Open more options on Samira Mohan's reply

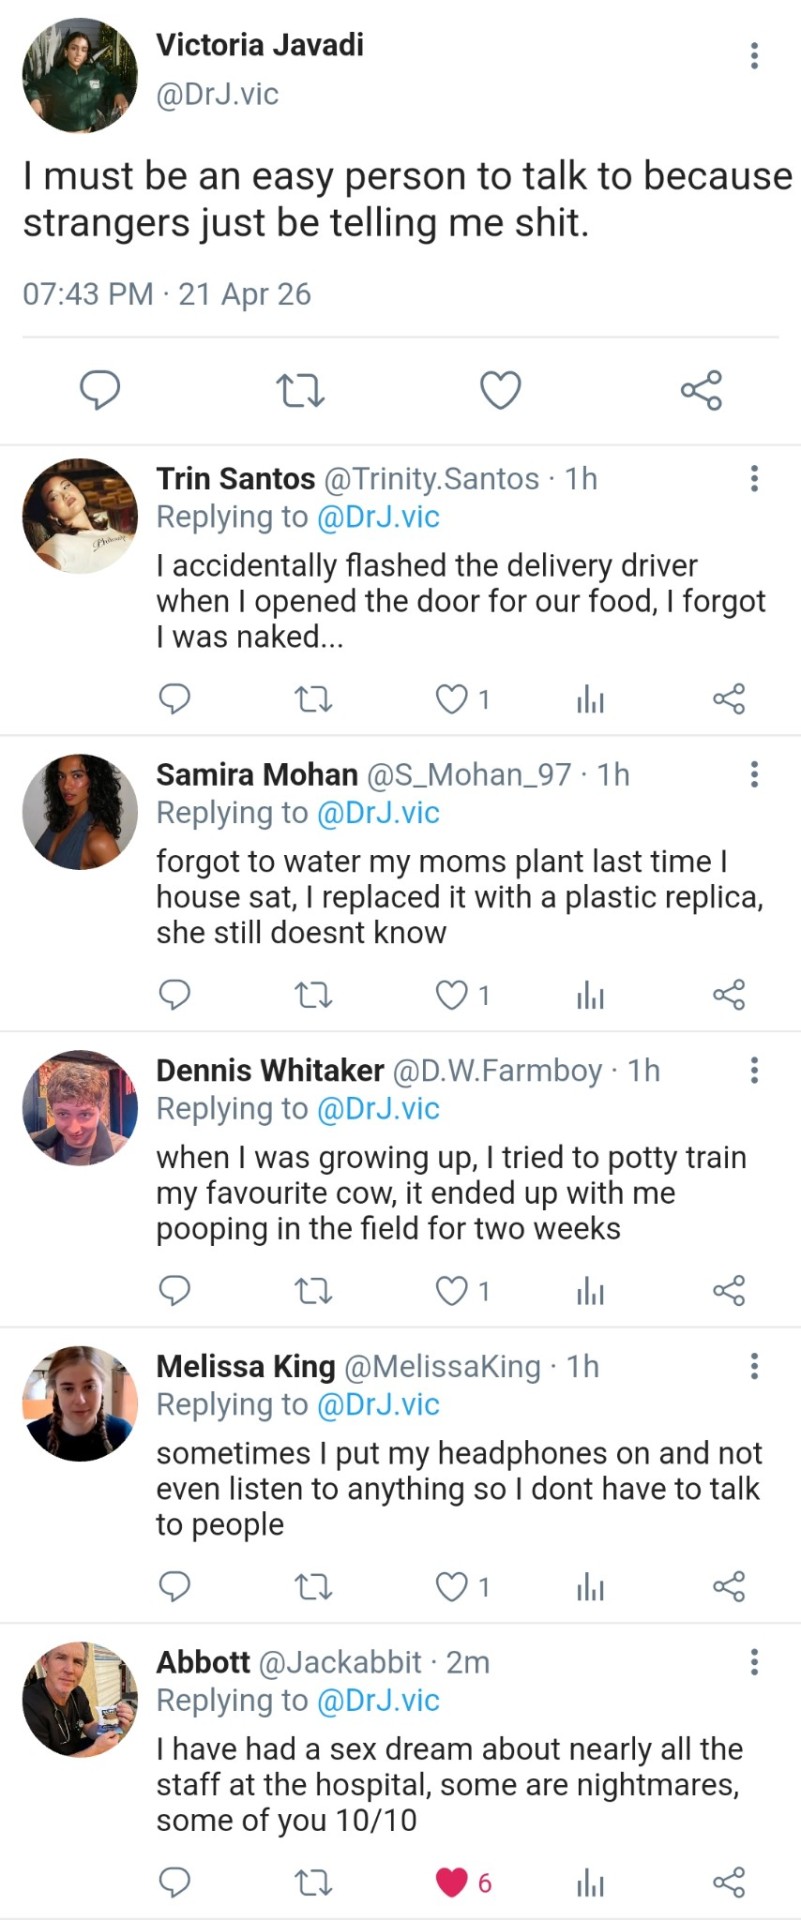(754, 774)
